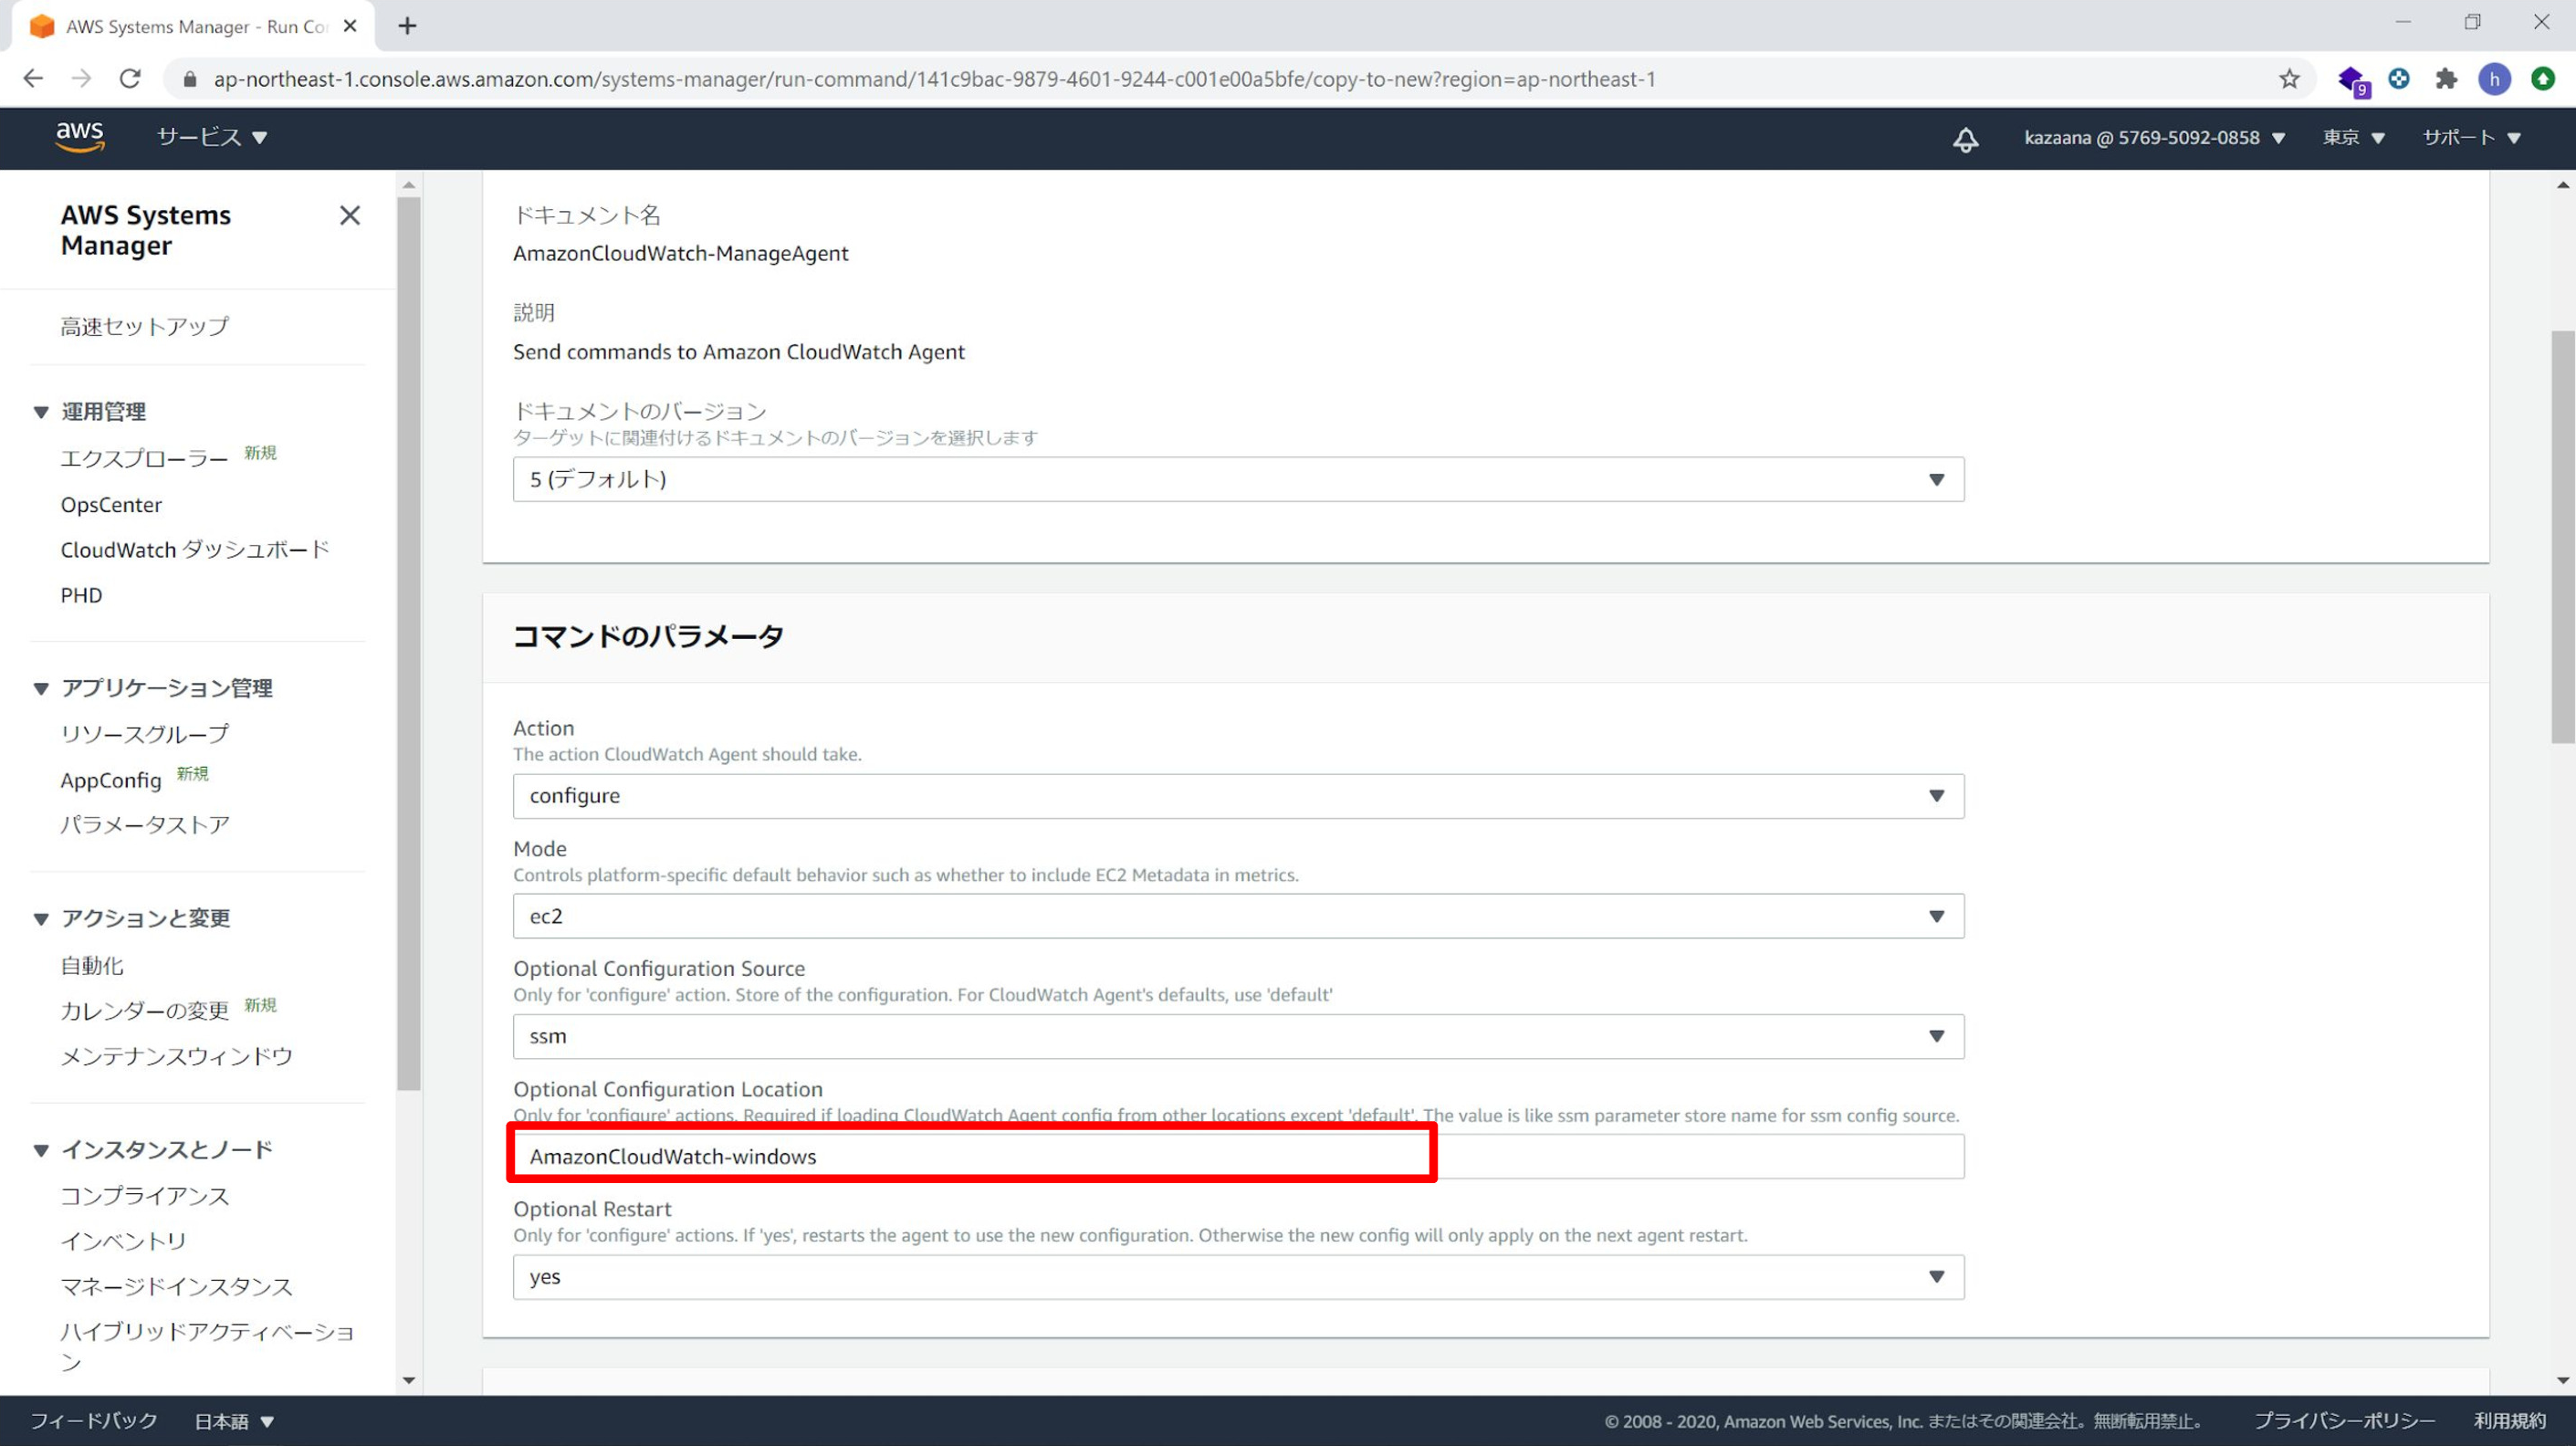Click the site lock icon
The height and width of the screenshot is (1446, 2576).
coord(189,79)
